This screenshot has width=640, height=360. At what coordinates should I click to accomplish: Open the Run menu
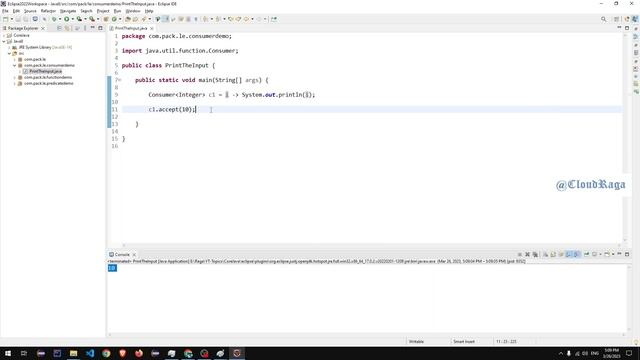coord(117,11)
